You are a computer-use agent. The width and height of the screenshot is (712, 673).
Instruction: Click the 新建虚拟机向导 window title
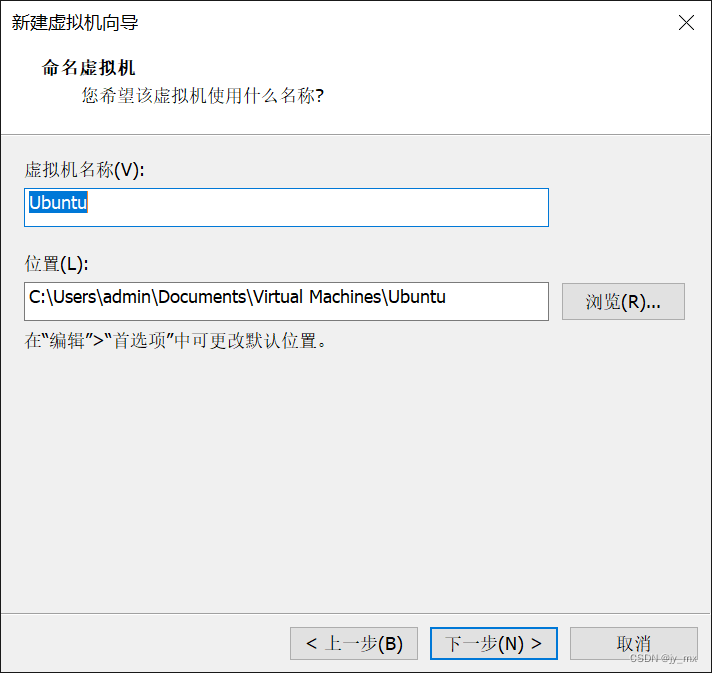click(75, 22)
